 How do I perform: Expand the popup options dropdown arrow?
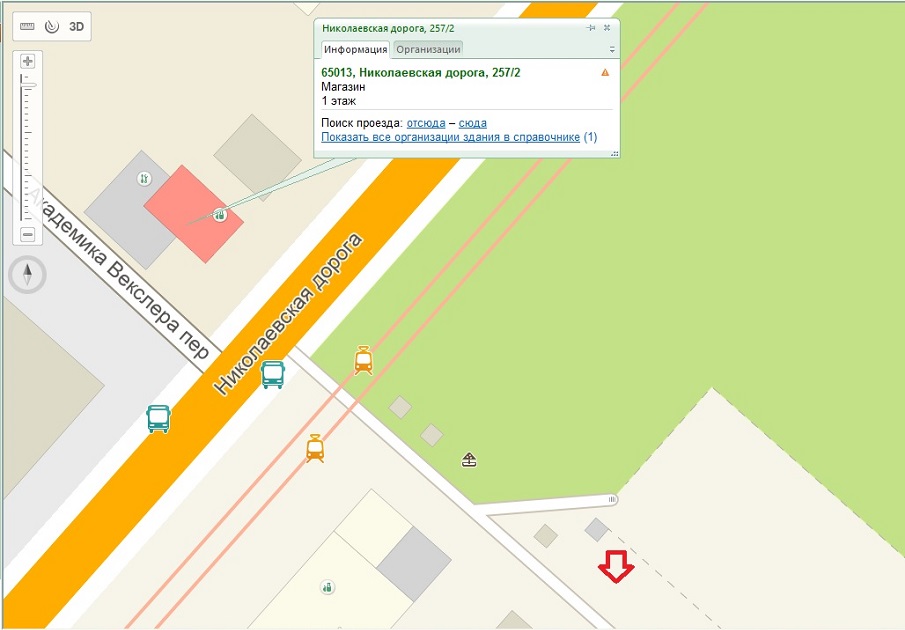coord(612,49)
